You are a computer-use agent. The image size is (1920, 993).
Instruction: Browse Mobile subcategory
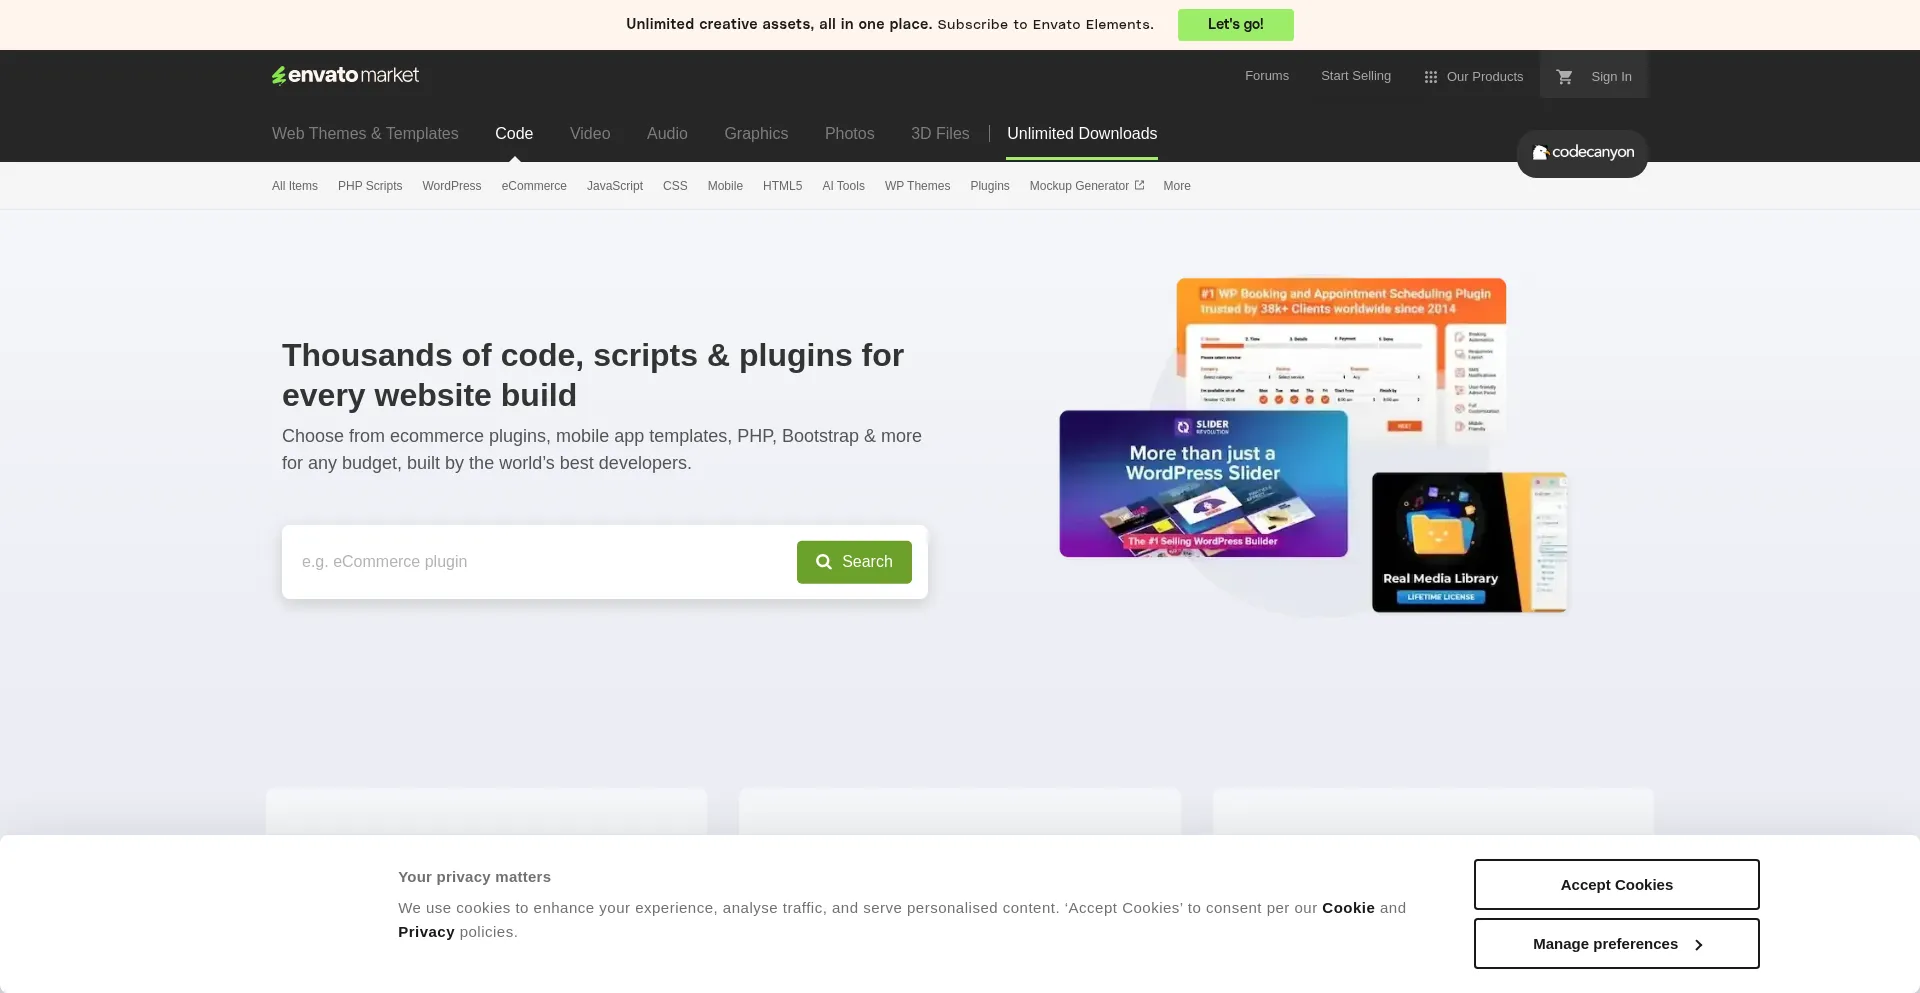(725, 186)
